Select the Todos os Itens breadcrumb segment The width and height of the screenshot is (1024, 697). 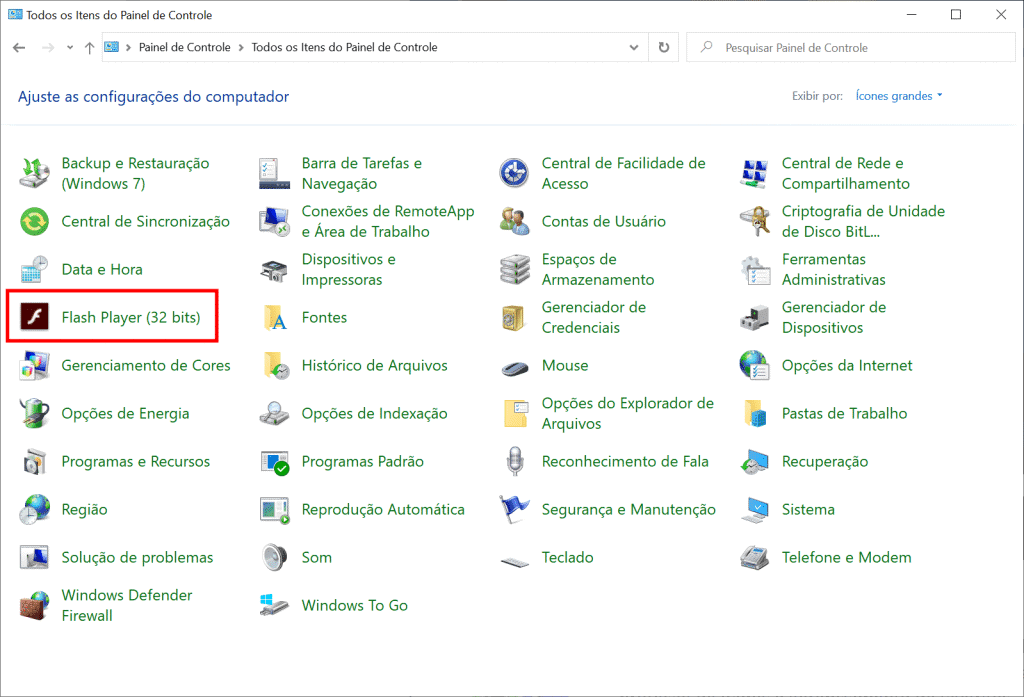[344, 47]
